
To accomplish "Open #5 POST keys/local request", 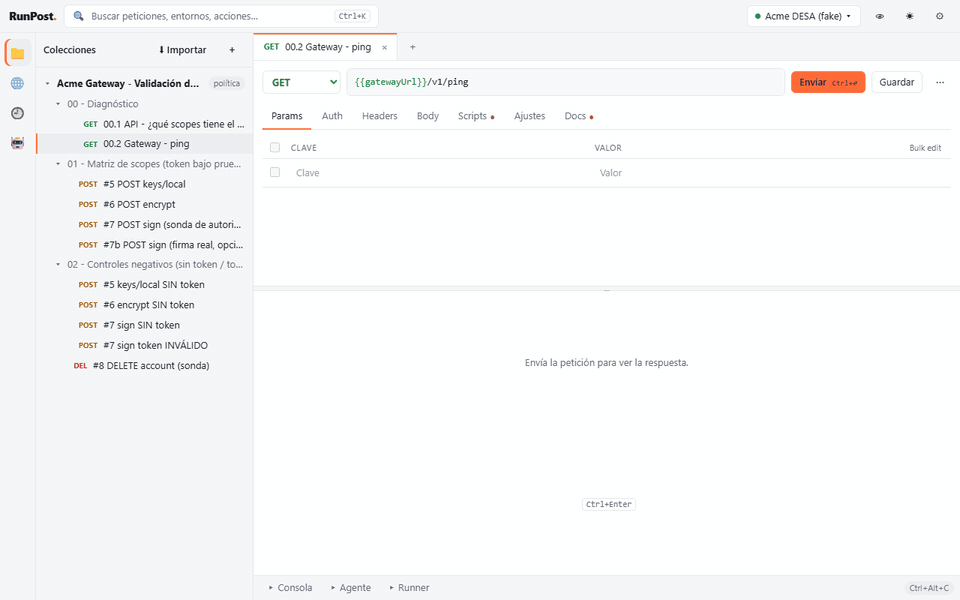I will click(x=144, y=184).
